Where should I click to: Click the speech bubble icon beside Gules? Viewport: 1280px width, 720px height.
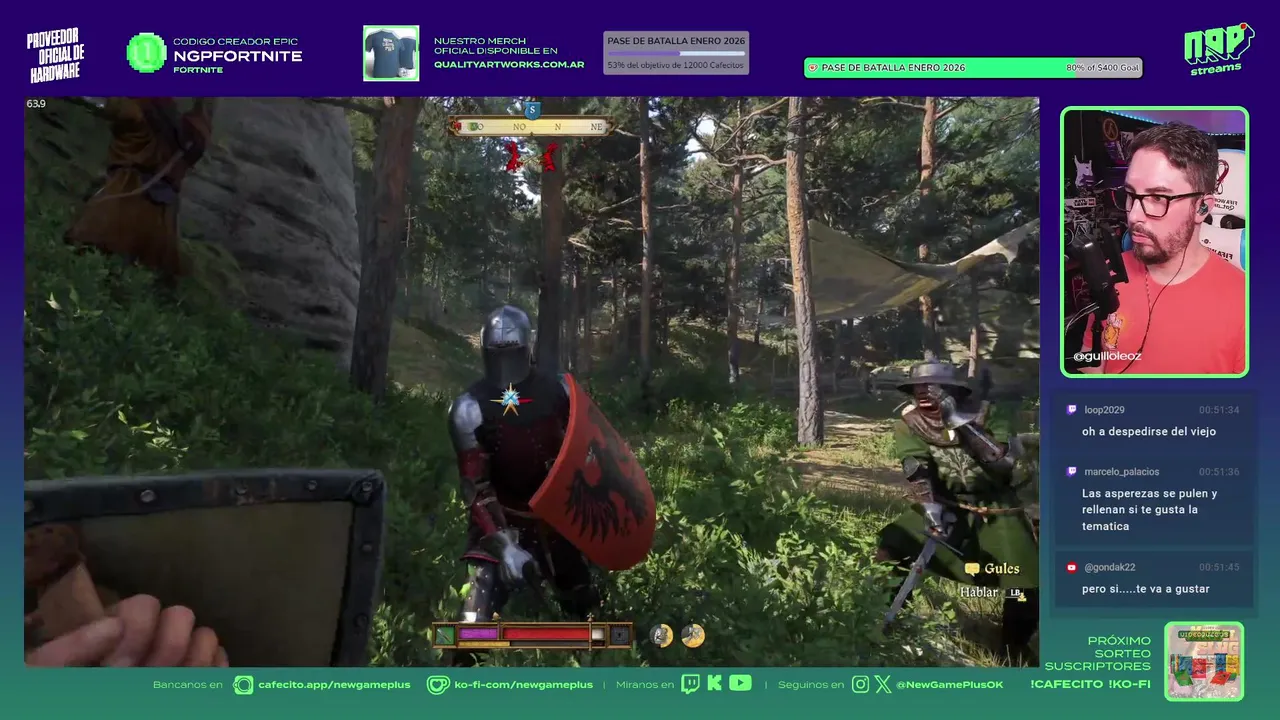click(971, 569)
